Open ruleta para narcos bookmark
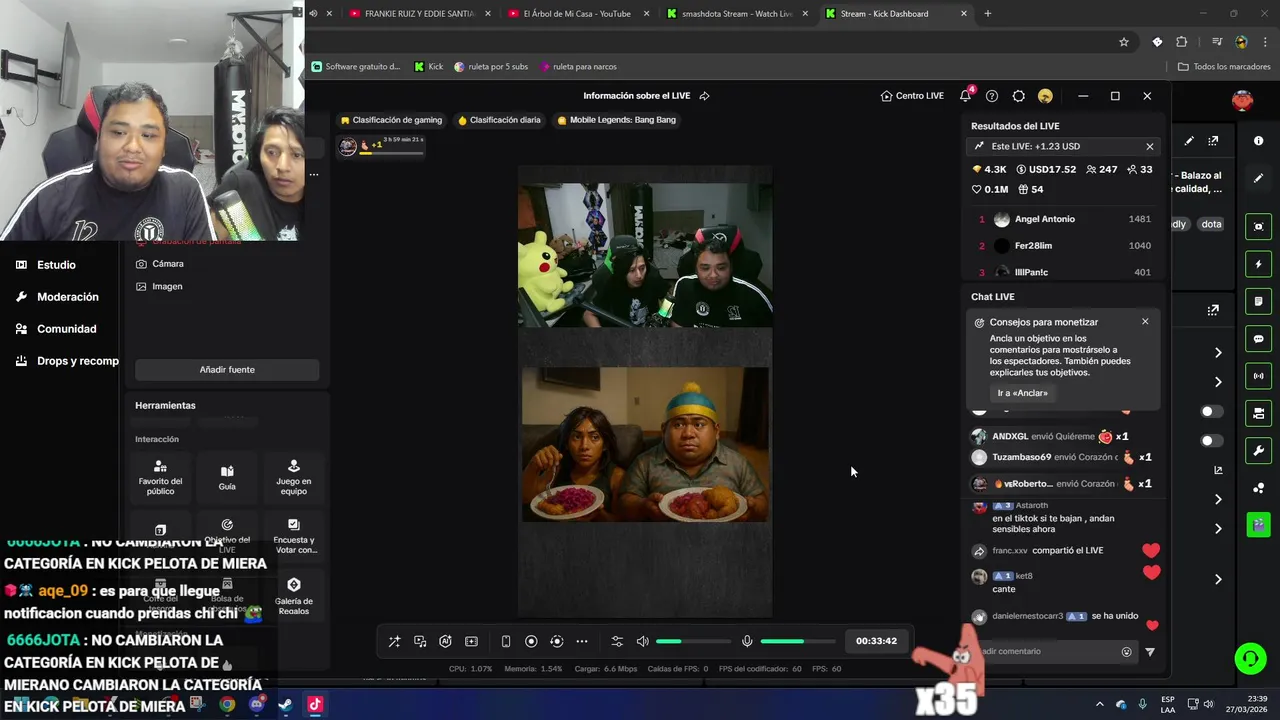 click(x=578, y=67)
